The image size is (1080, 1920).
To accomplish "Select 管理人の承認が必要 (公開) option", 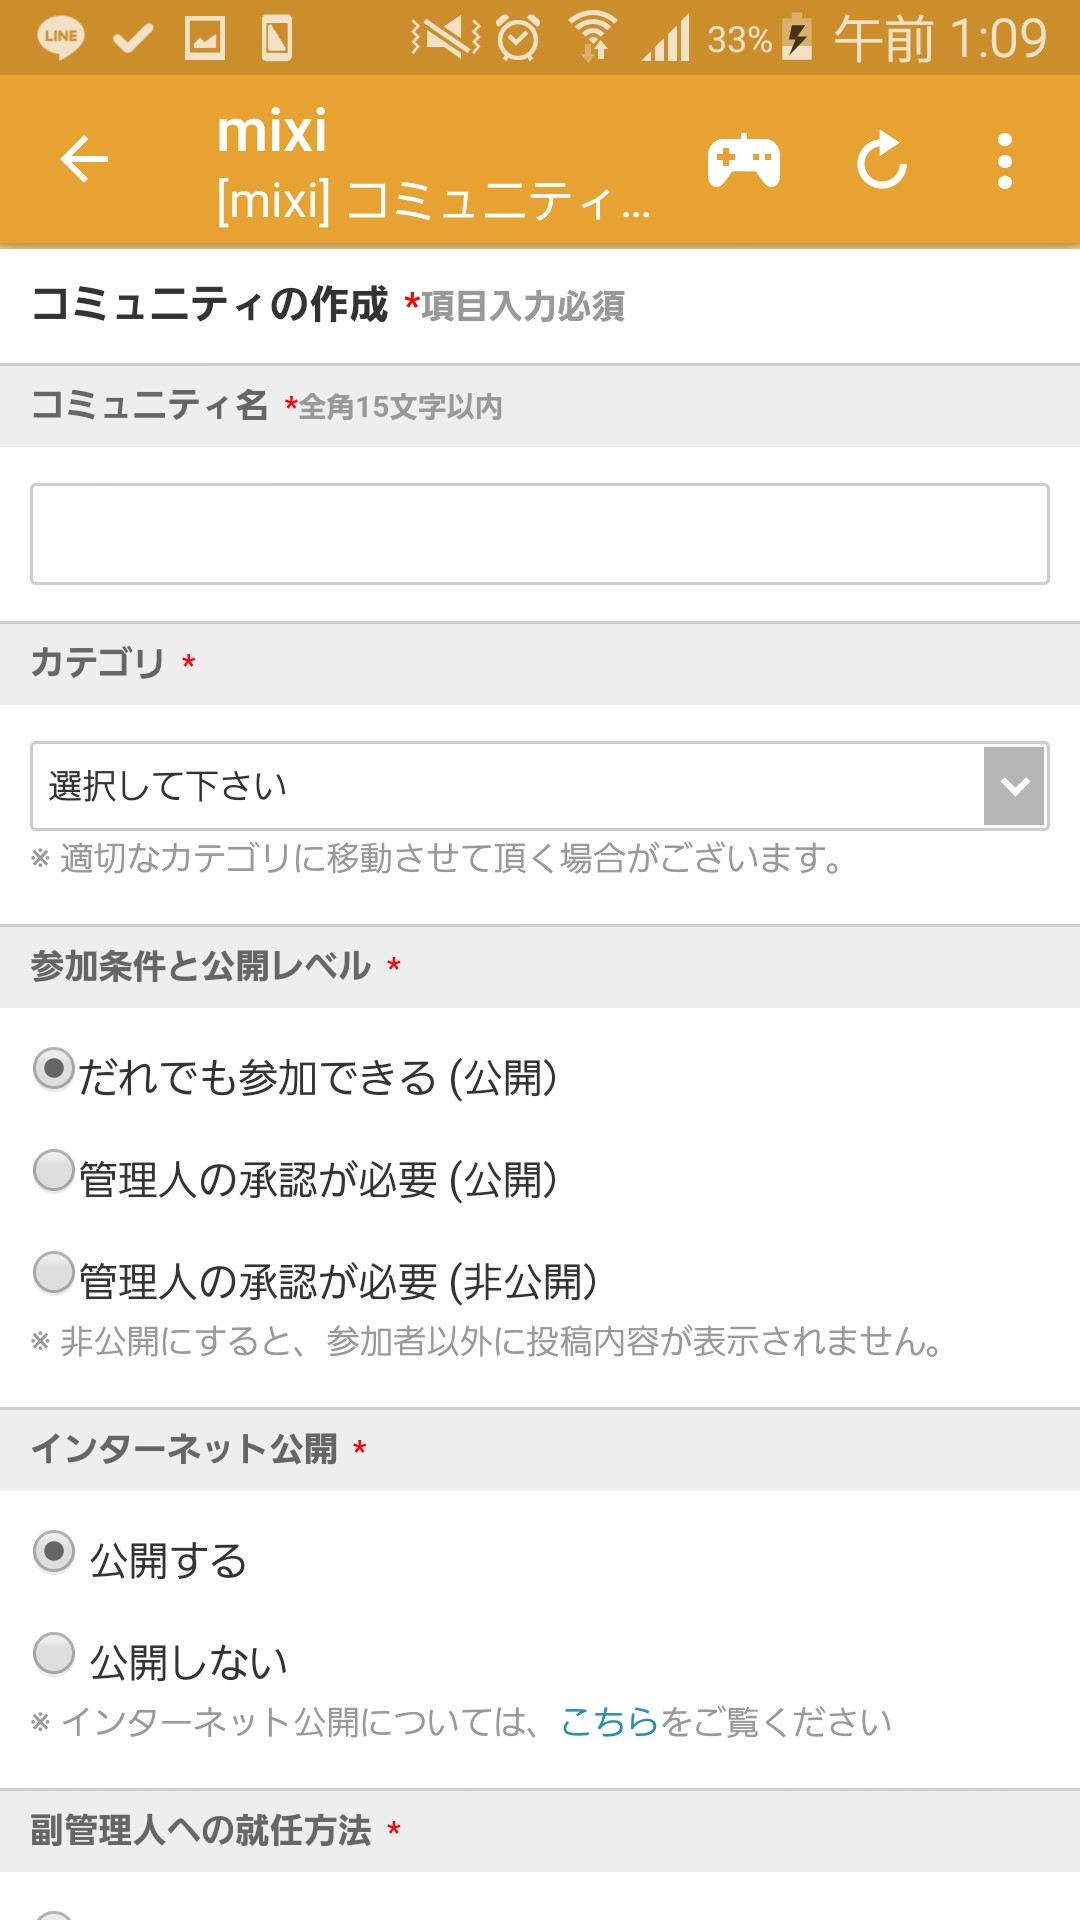I will coord(54,1171).
